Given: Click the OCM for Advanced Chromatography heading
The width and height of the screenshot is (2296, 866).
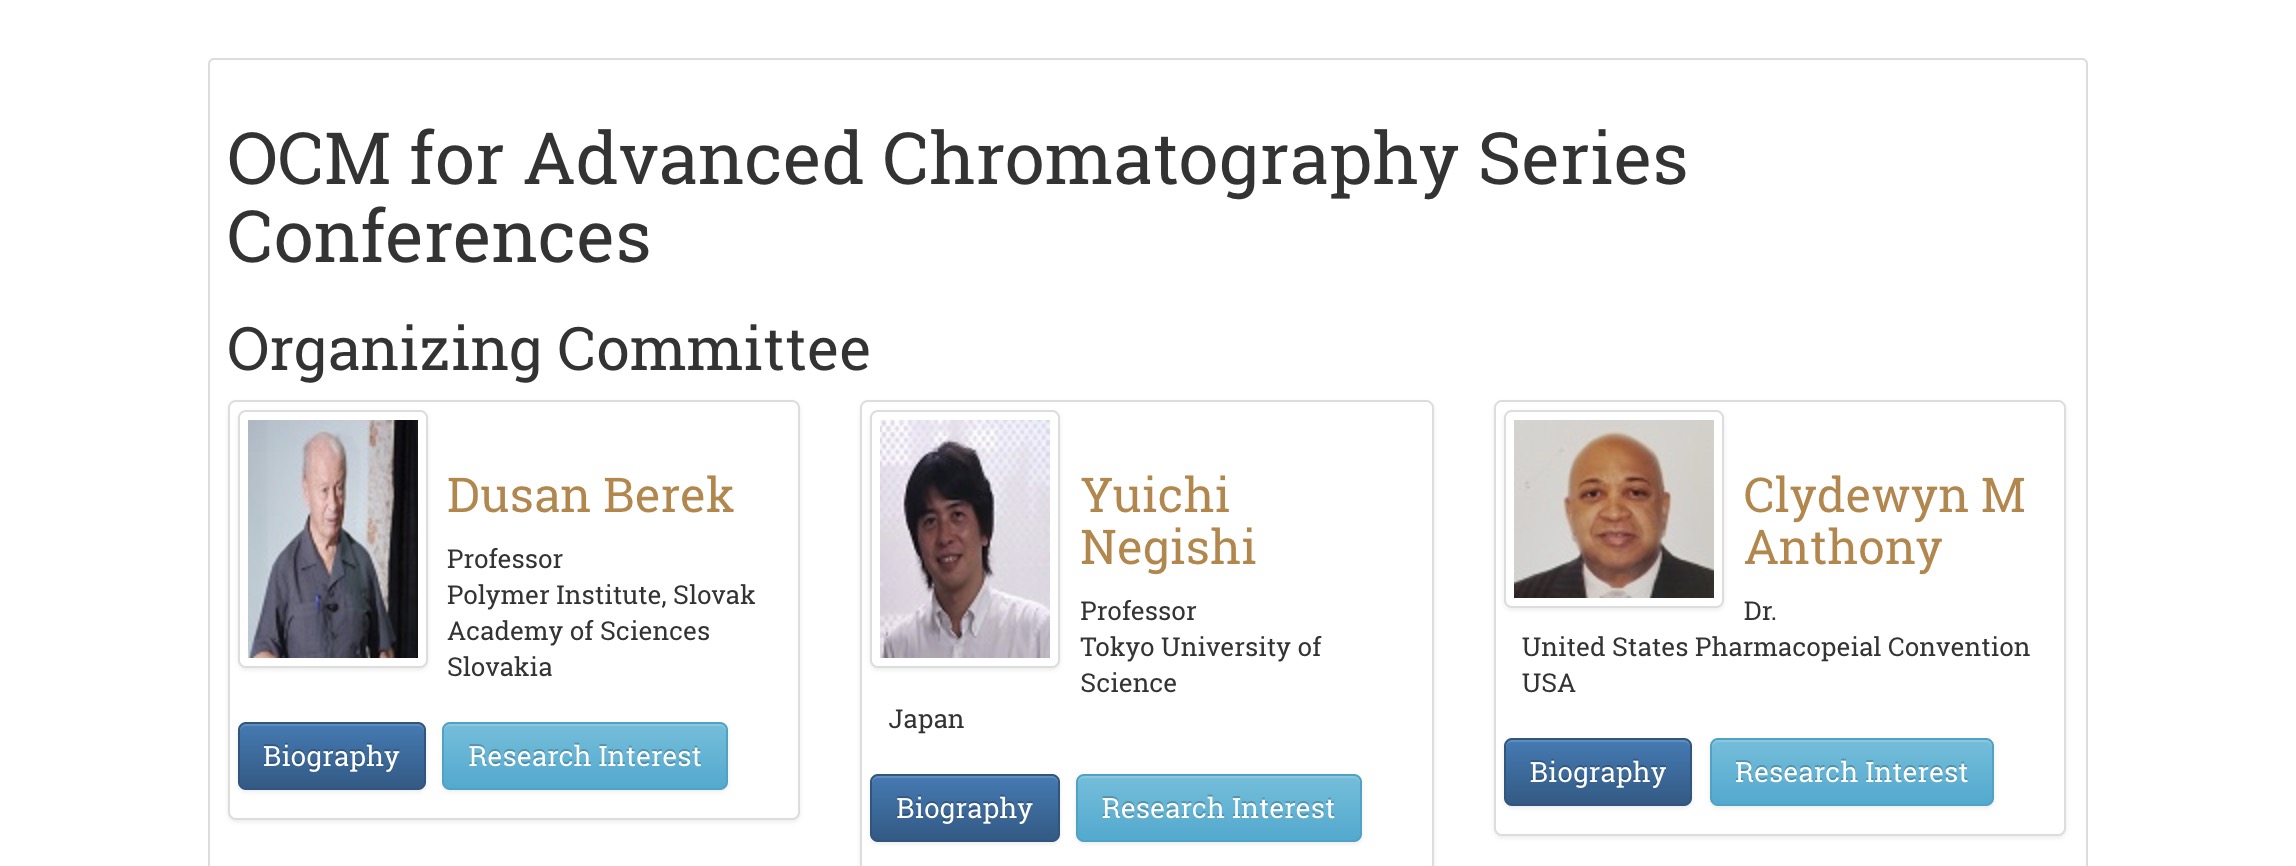Looking at the screenshot, I should pyautogui.click(x=956, y=198).
